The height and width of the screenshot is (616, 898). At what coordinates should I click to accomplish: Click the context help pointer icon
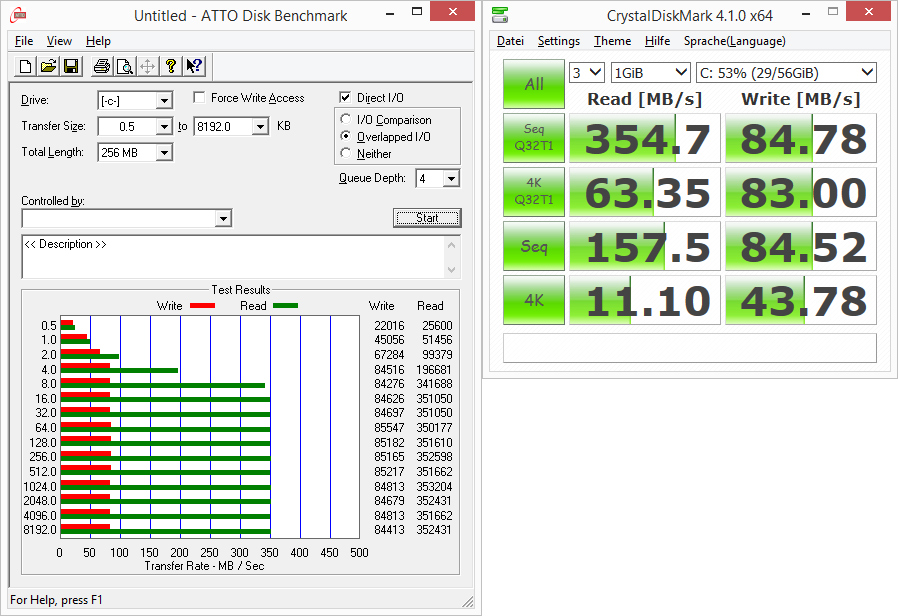(194, 66)
